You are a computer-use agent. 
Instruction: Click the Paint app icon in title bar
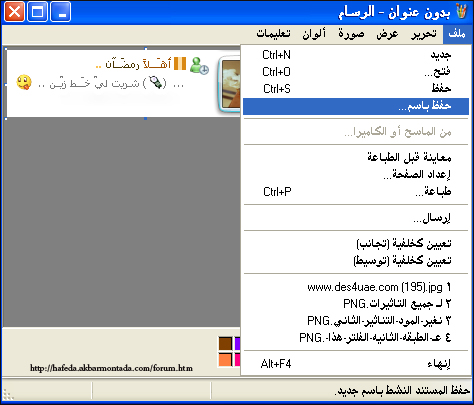[x=461, y=12]
